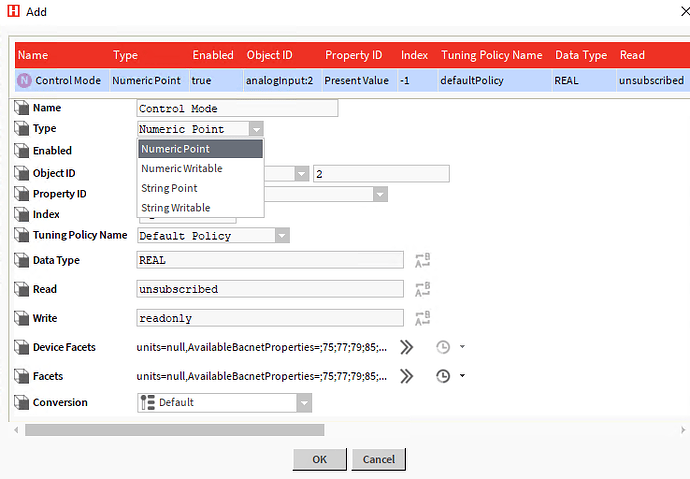Click the purple N icon of Control Mode row
This screenshot has height=479, width=690.
click(24, 80)
